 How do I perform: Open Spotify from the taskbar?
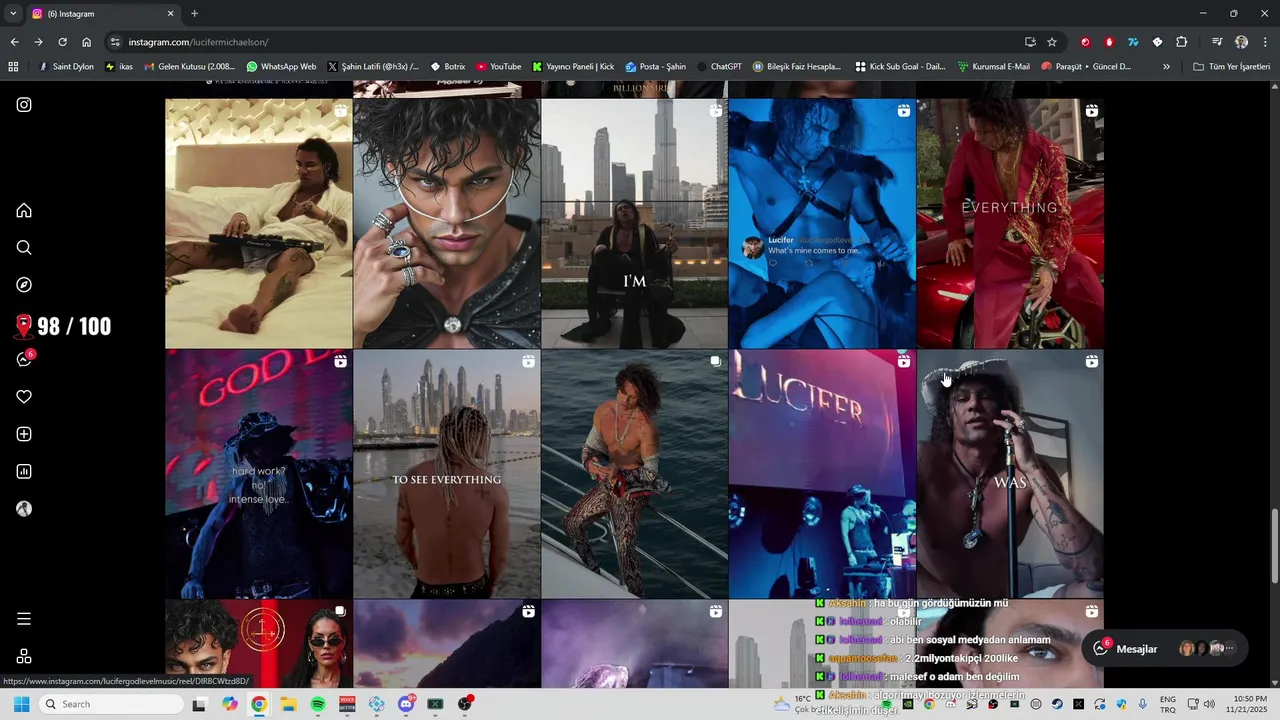click(x=318, y=704)
